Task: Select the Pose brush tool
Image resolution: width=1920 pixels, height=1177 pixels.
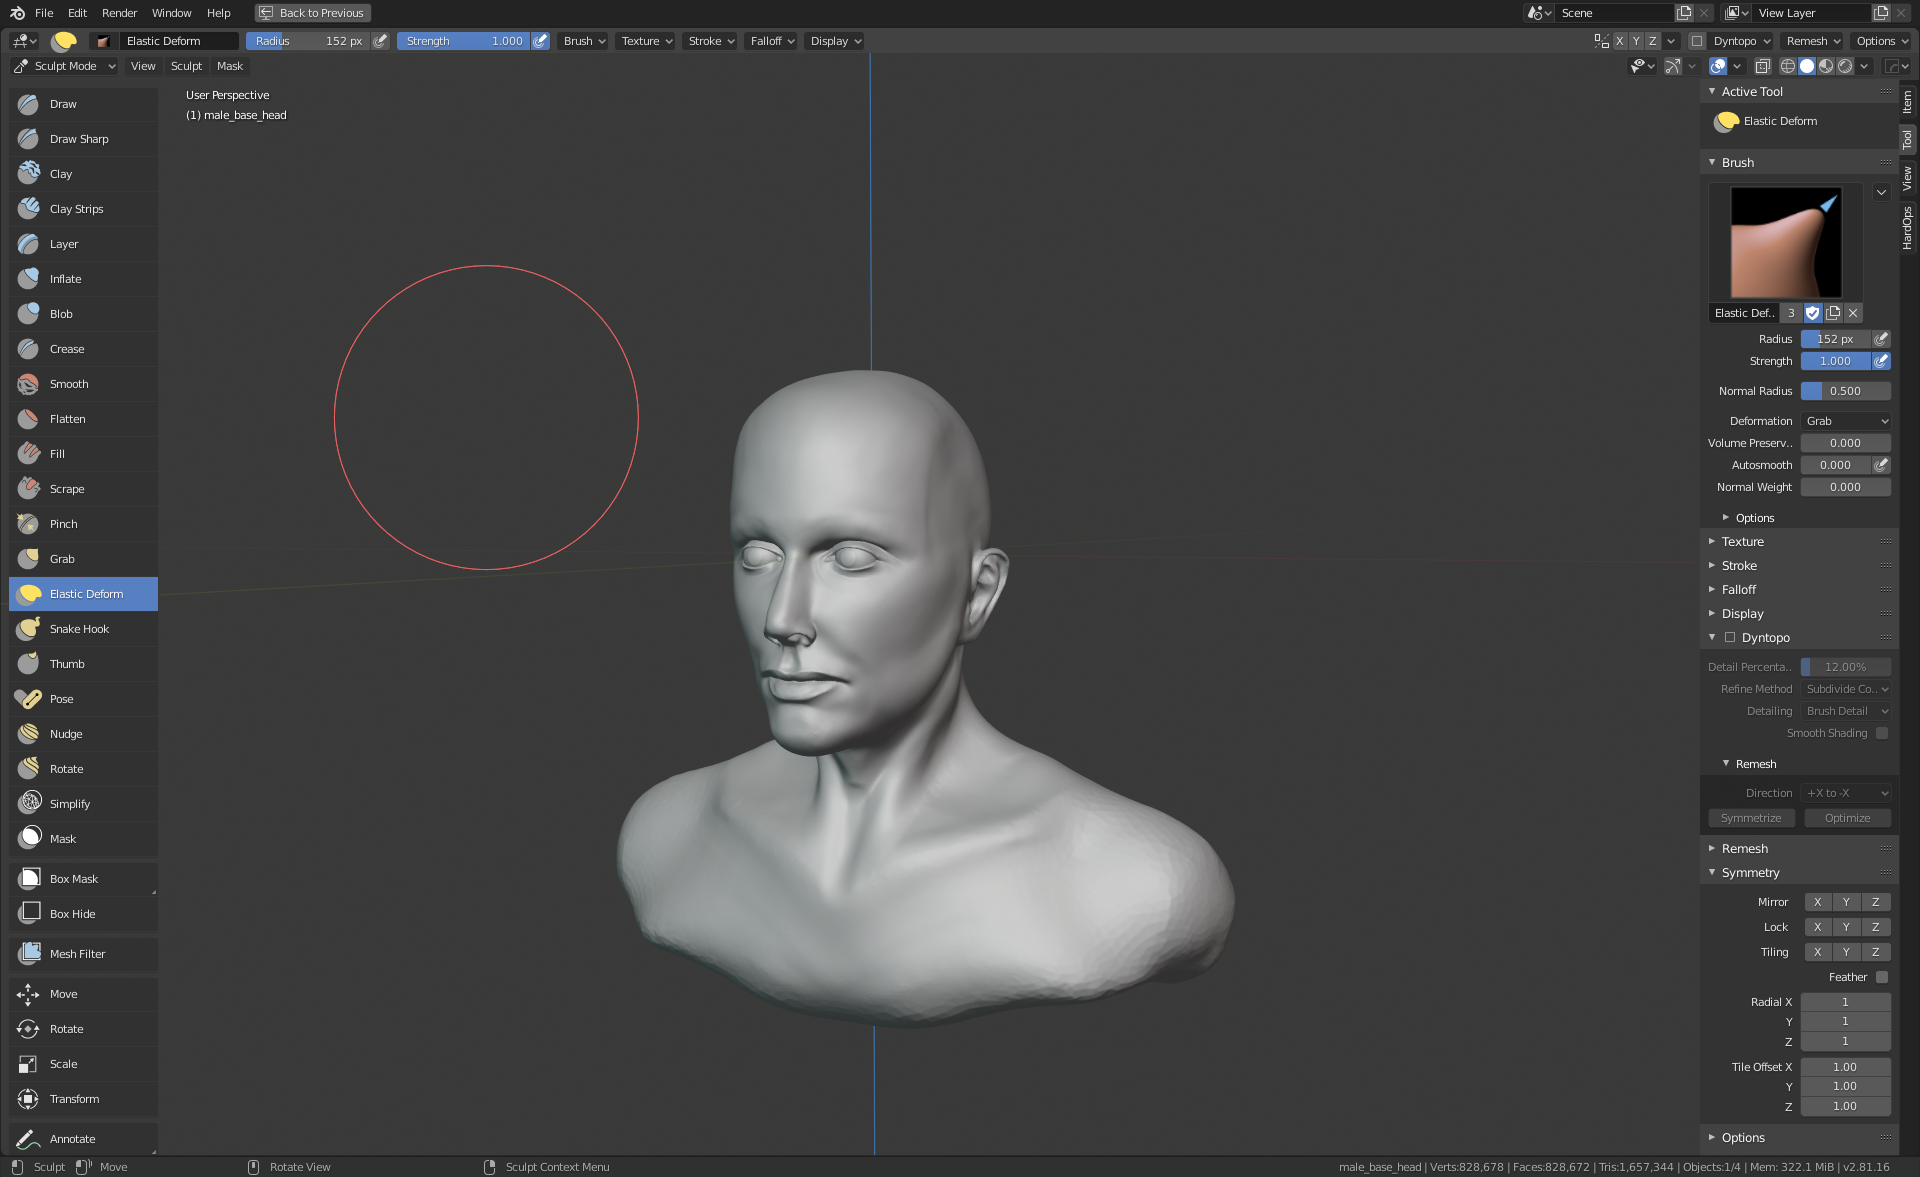Action: [x=61, y=699]
